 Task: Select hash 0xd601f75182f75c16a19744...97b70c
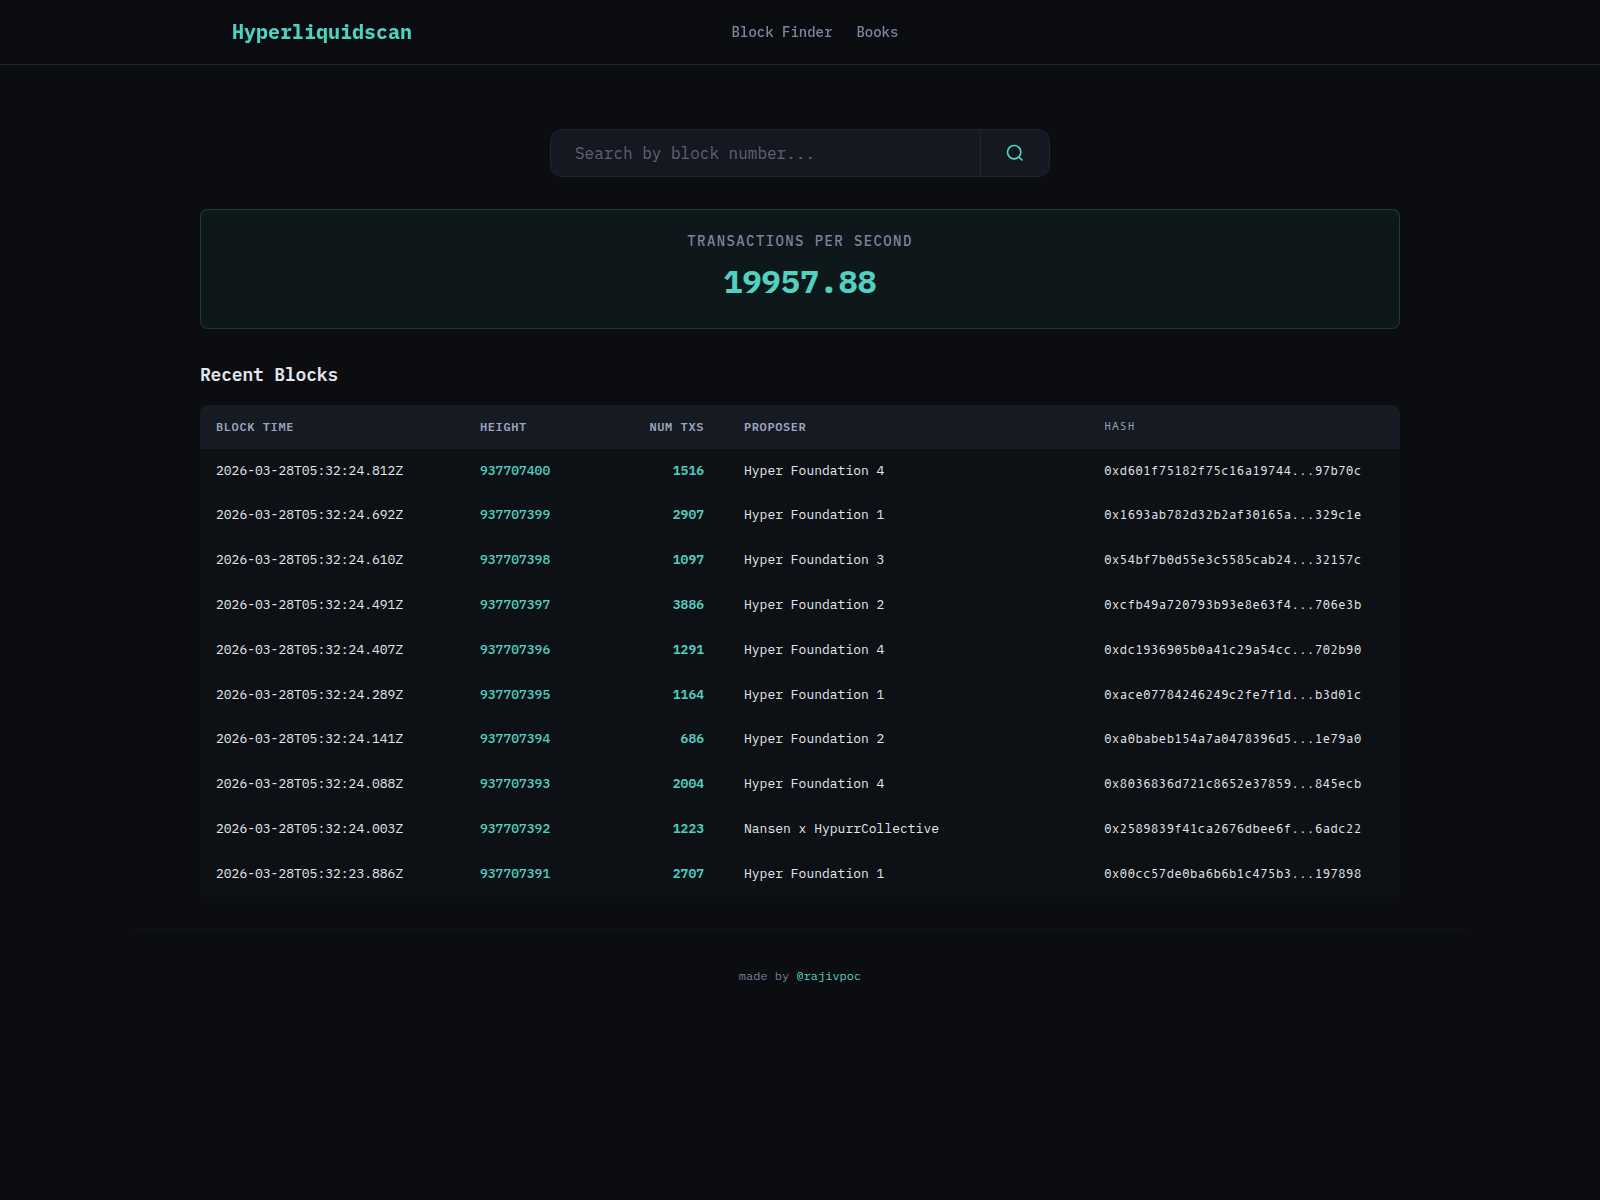click(1232, 471)
